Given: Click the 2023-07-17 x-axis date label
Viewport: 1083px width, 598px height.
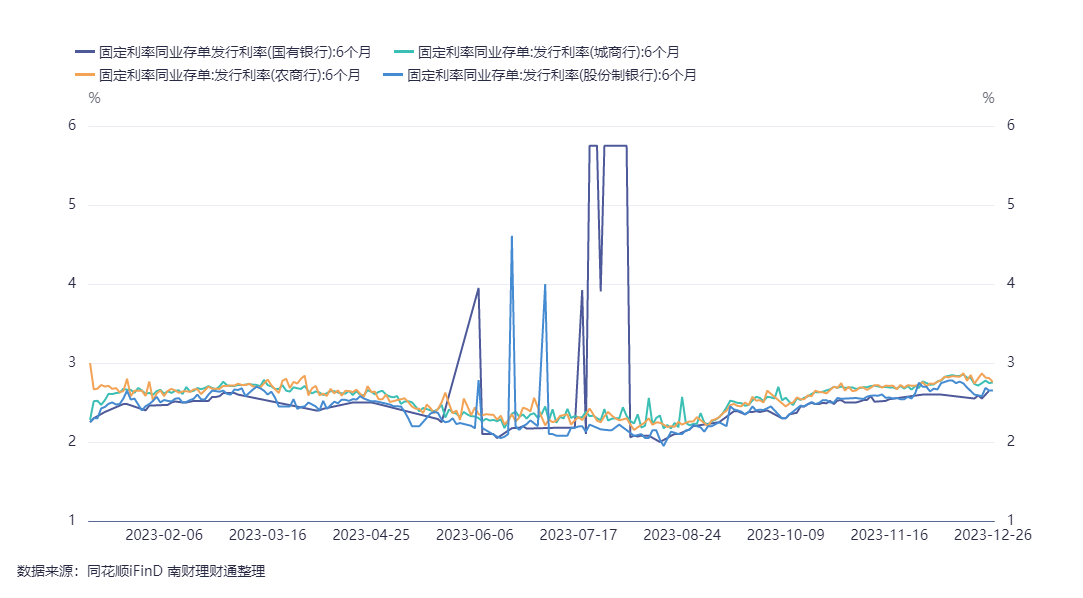Looking at the screenshot, I should tap(578, 535).
